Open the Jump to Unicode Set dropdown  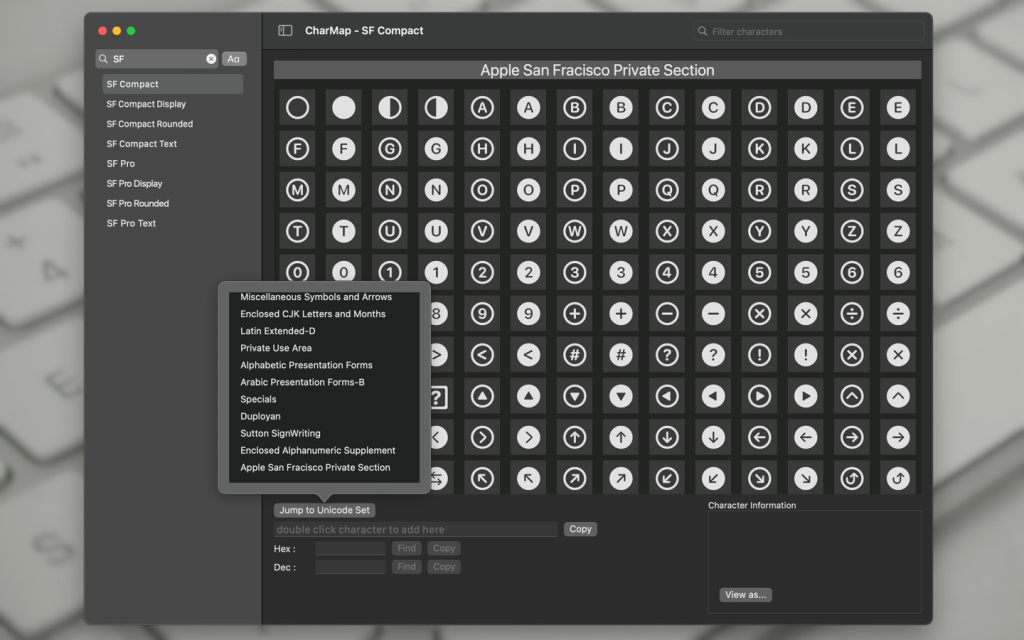pyautogui.click(x=325, y=510)
